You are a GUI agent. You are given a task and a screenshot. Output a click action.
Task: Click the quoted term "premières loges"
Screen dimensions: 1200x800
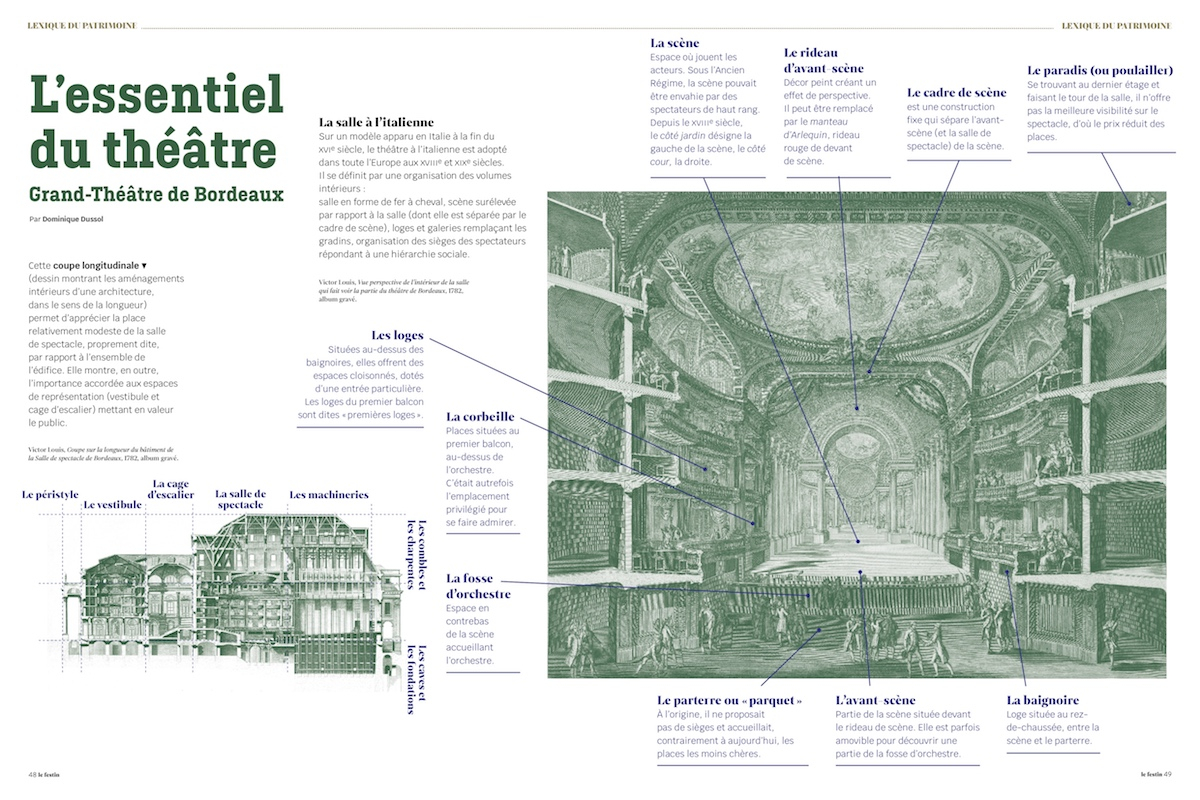385,414
